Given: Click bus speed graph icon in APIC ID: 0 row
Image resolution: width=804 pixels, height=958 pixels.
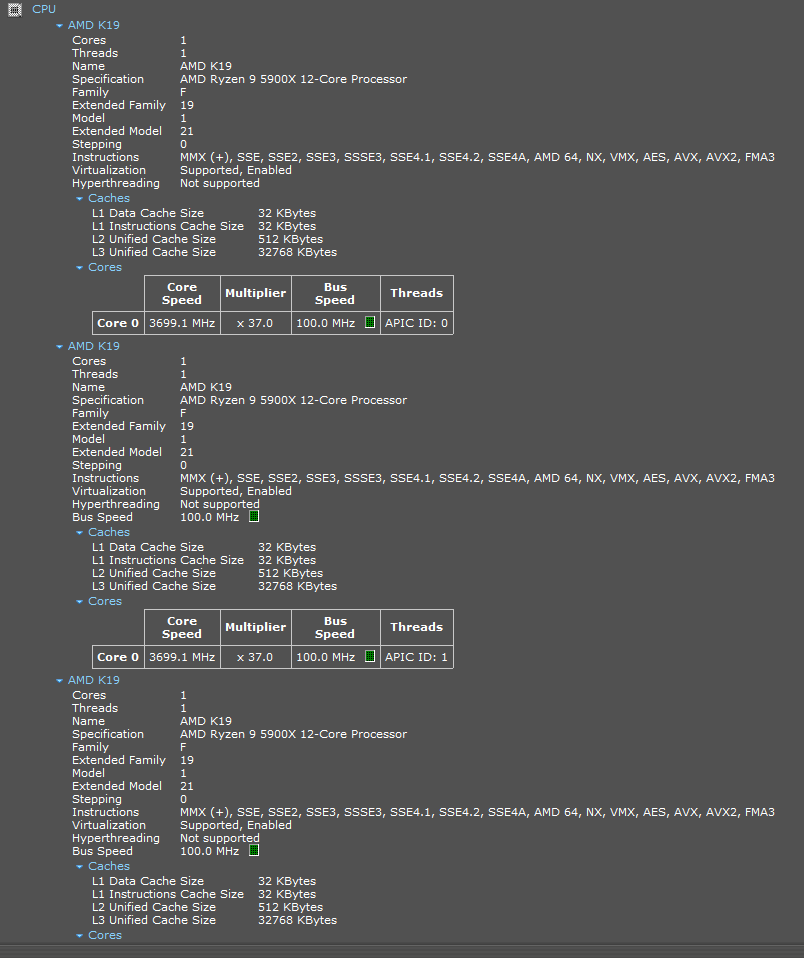Looking at the screenshot, I should [x=370, y=322].
